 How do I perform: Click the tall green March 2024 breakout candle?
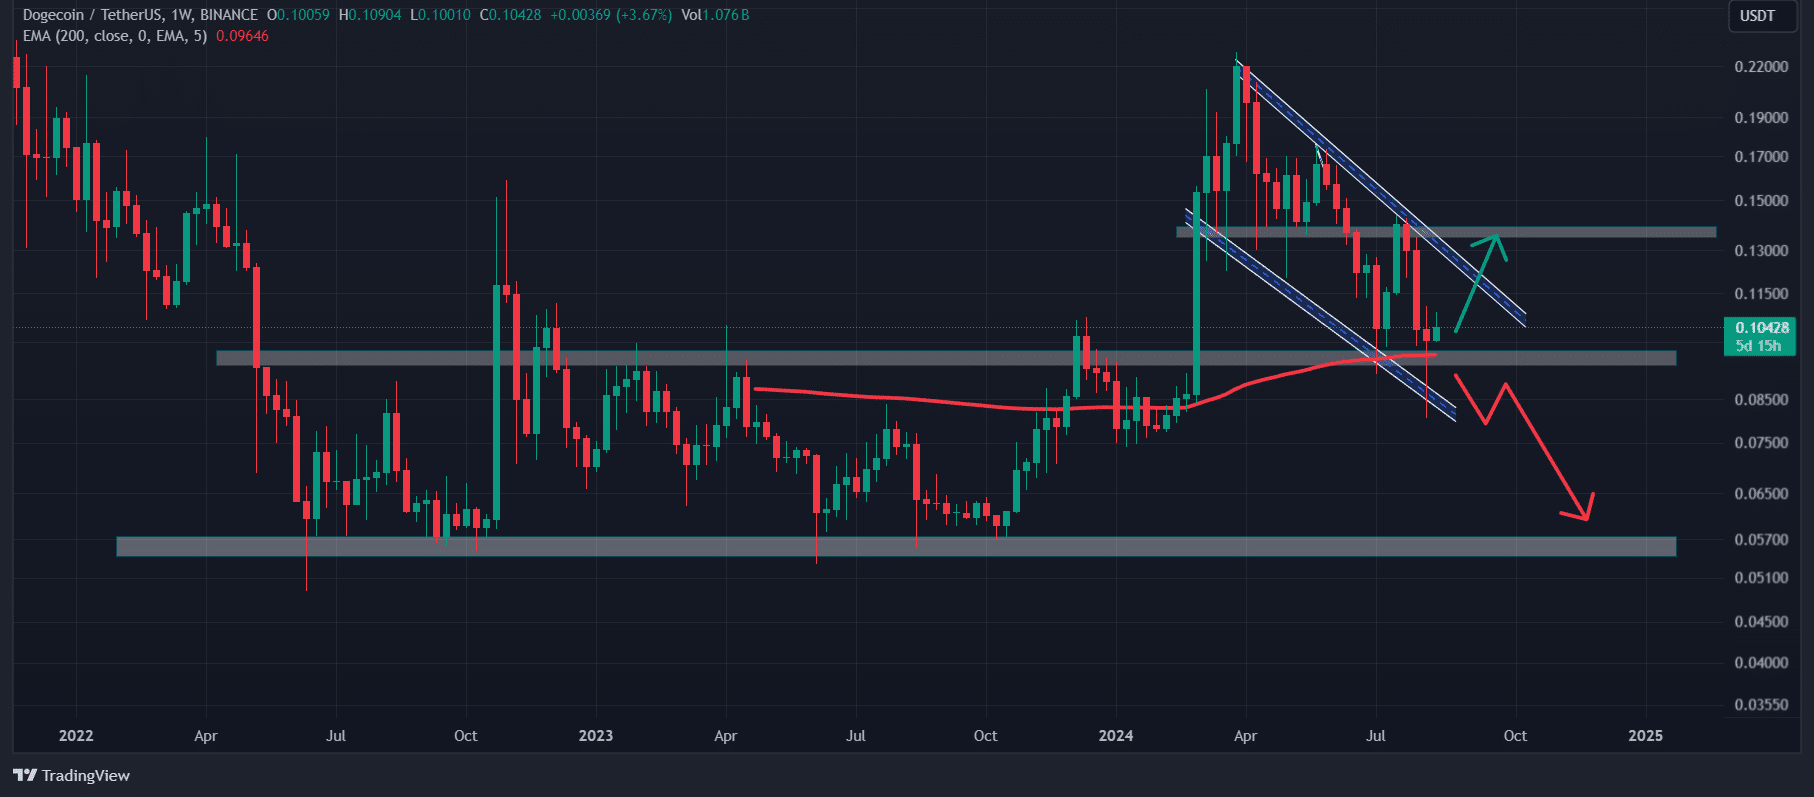pyautogui.click(x=1196, y=295)
